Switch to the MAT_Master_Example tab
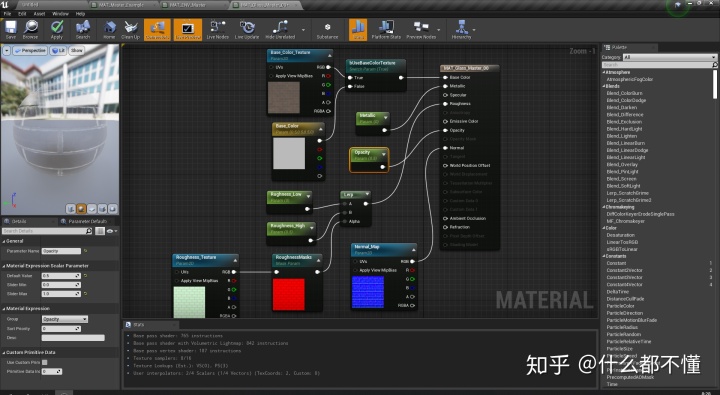The height and width of the screenshot is (395, 720). (x=122, y=5)
